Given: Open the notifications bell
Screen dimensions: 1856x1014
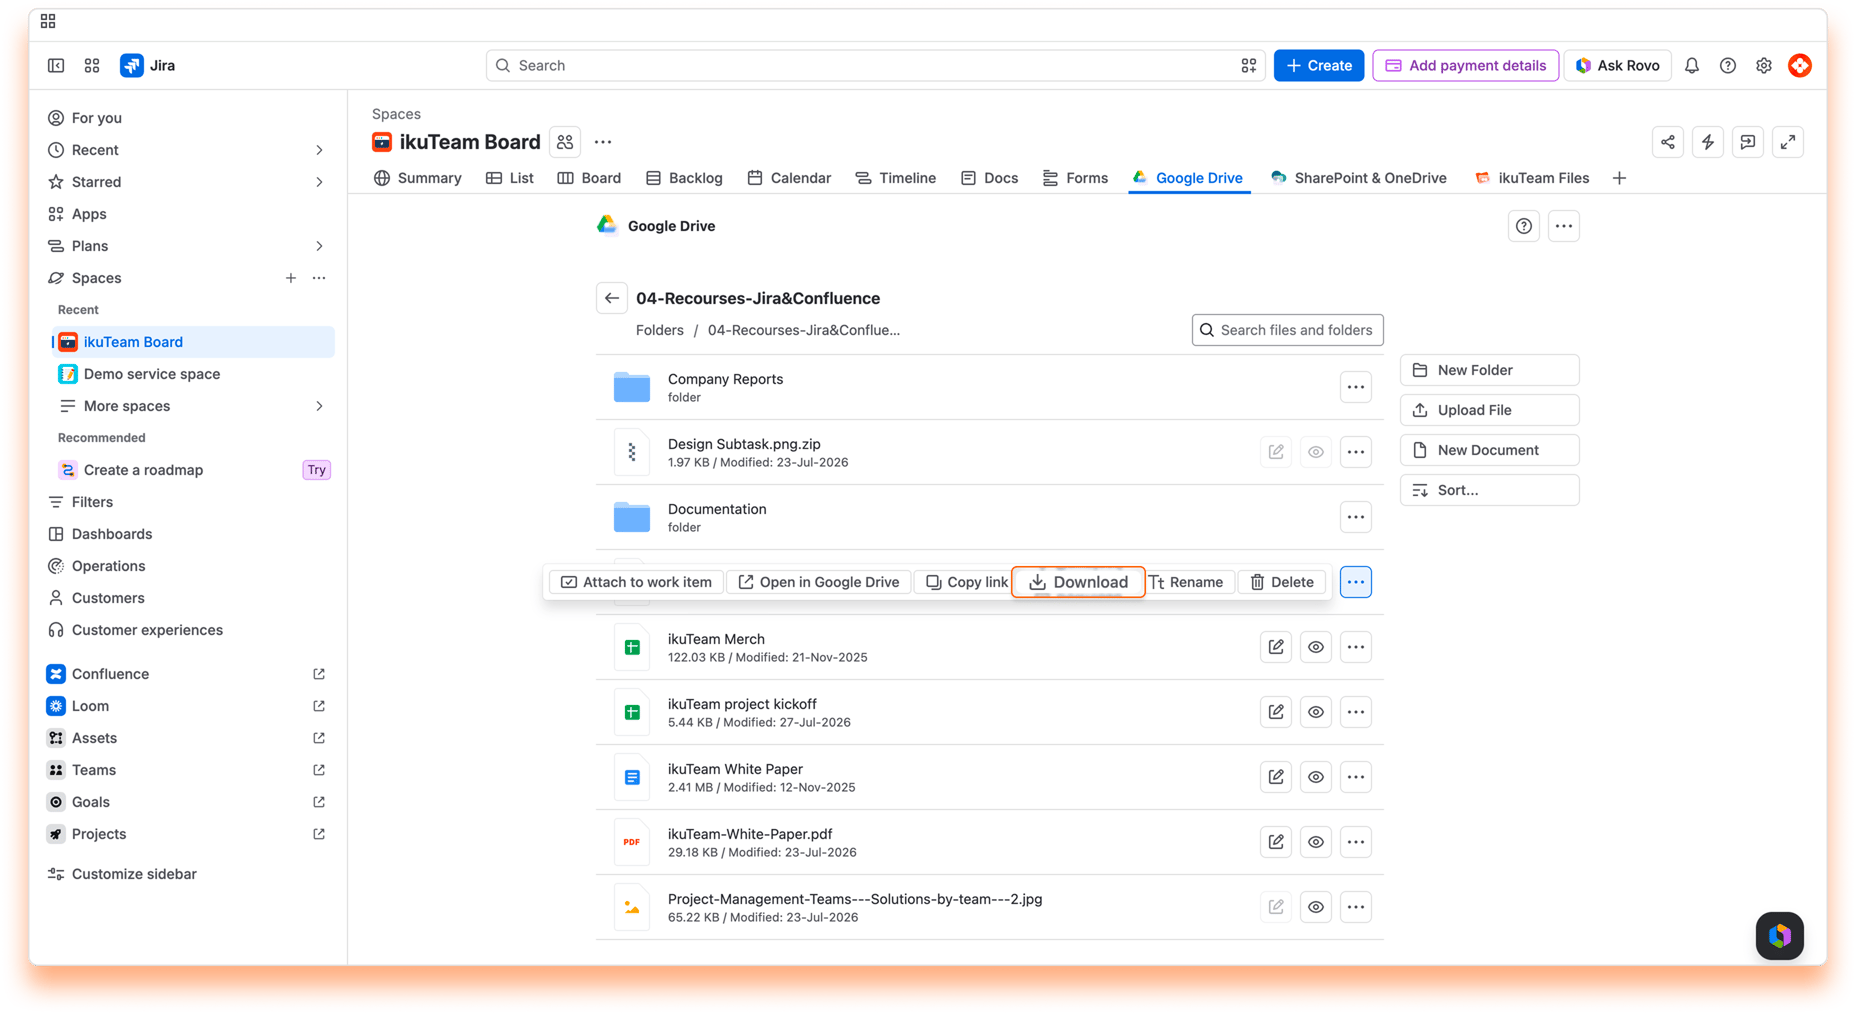Looking at the screenshot, I should coord(1692,66).
